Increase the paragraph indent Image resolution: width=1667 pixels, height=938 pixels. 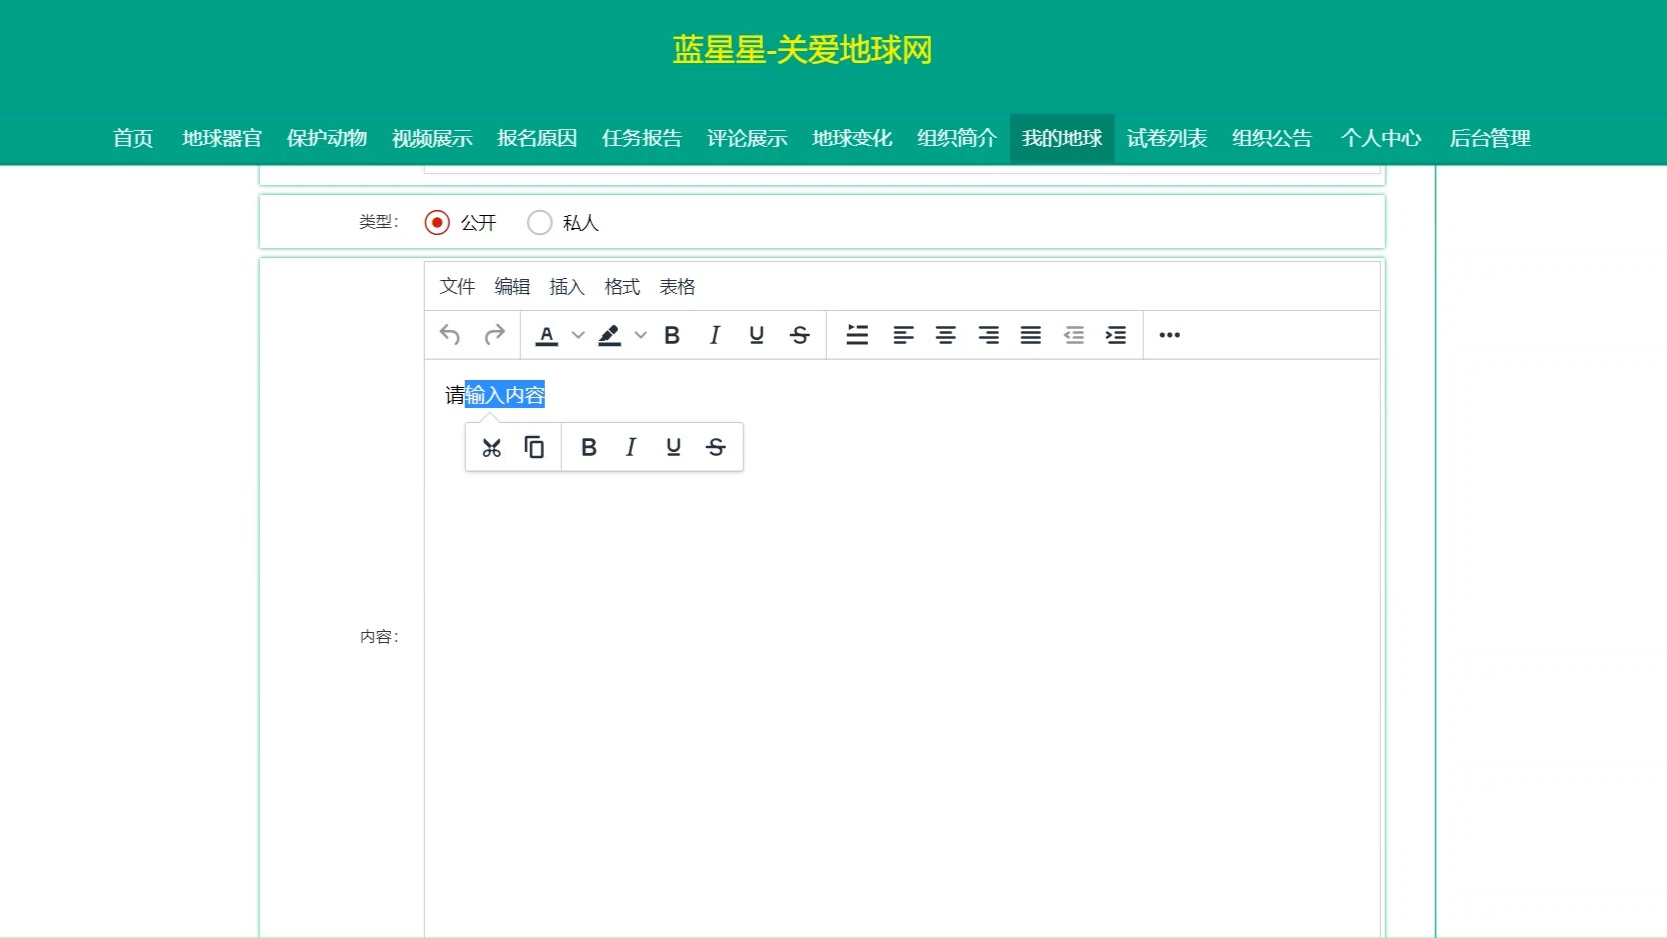[1115, 335]
